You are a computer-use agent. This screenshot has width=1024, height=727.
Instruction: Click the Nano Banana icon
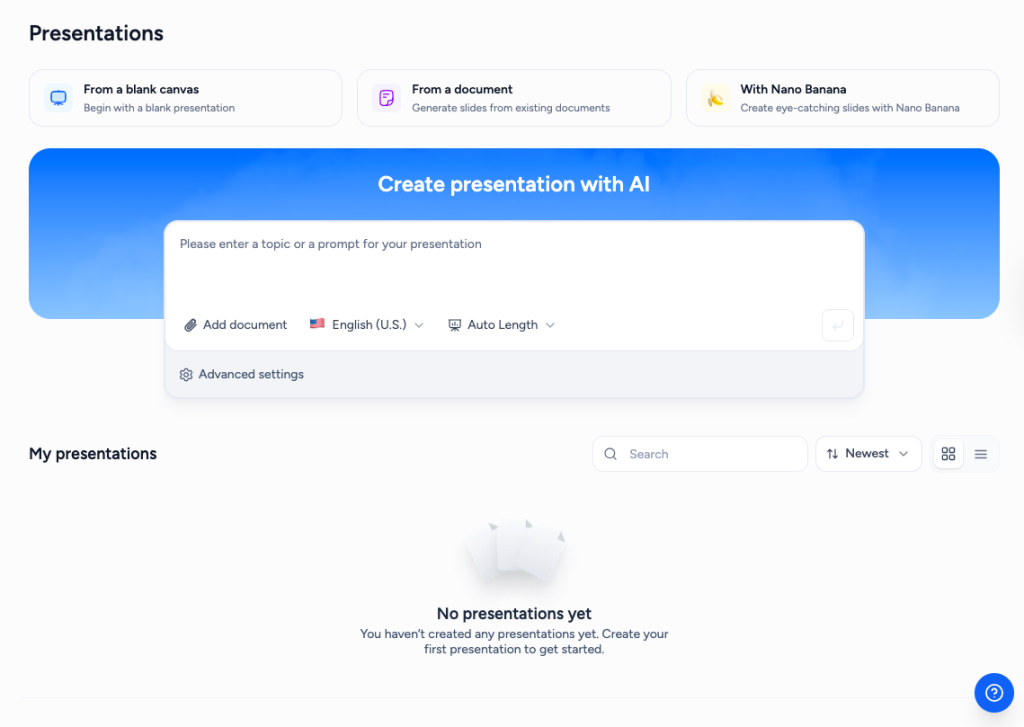pos(715,98)
